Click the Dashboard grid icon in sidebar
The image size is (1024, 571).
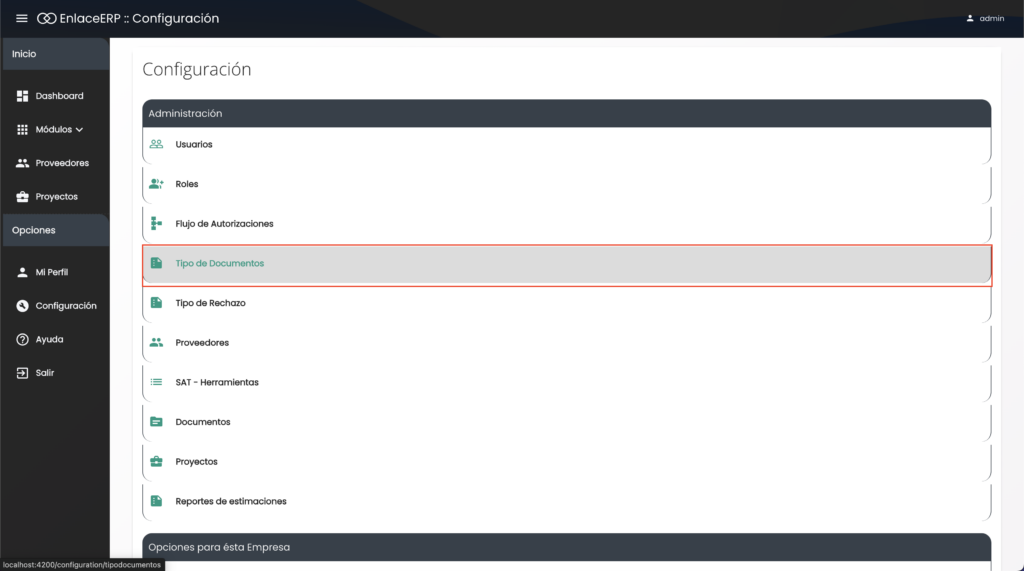[x=22, y=96]
